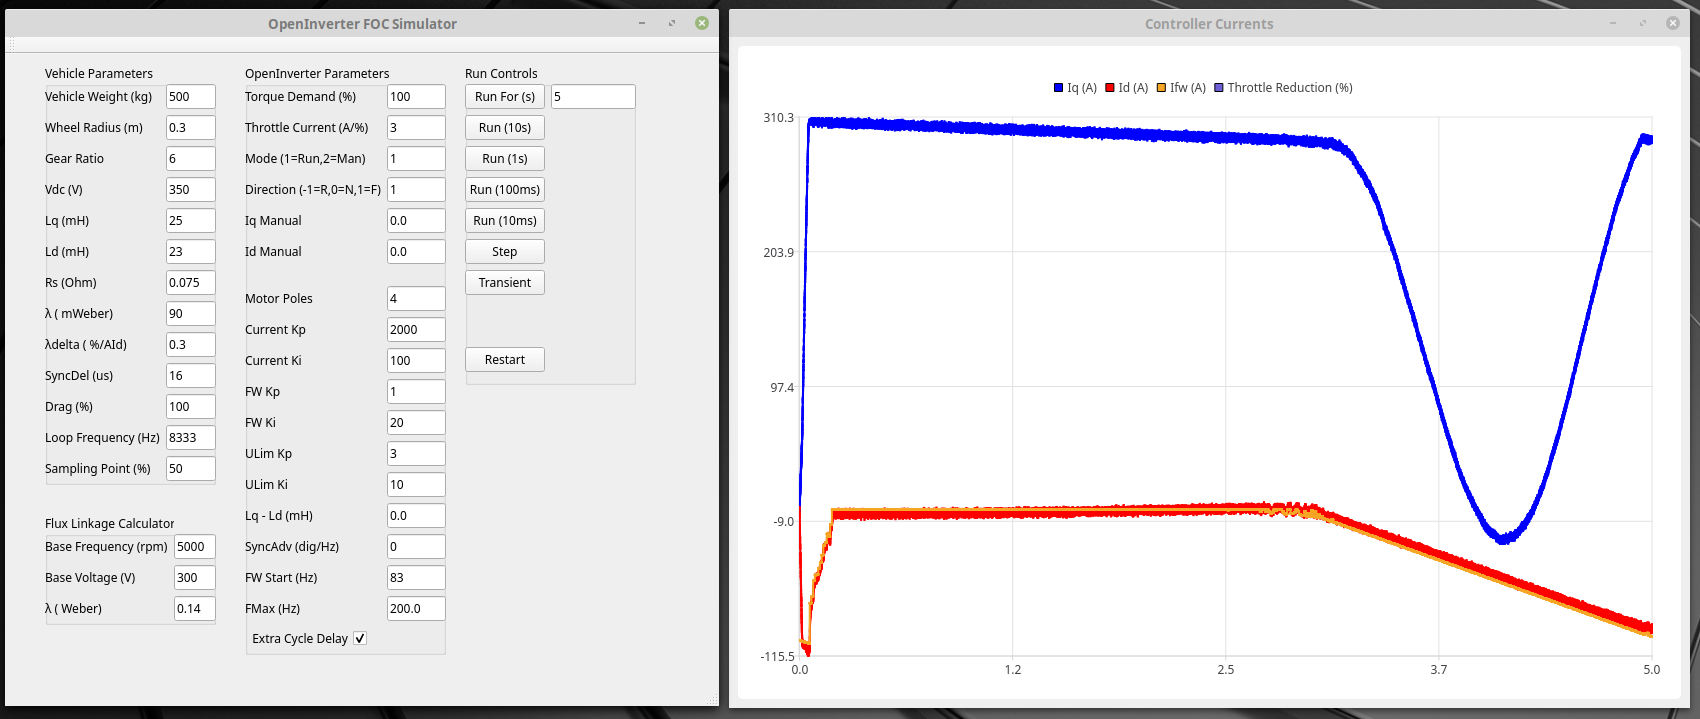Restart the simulation
The height and width of the screenshot is (719, 1700).
pyautogui.click(x=504, y=360)
